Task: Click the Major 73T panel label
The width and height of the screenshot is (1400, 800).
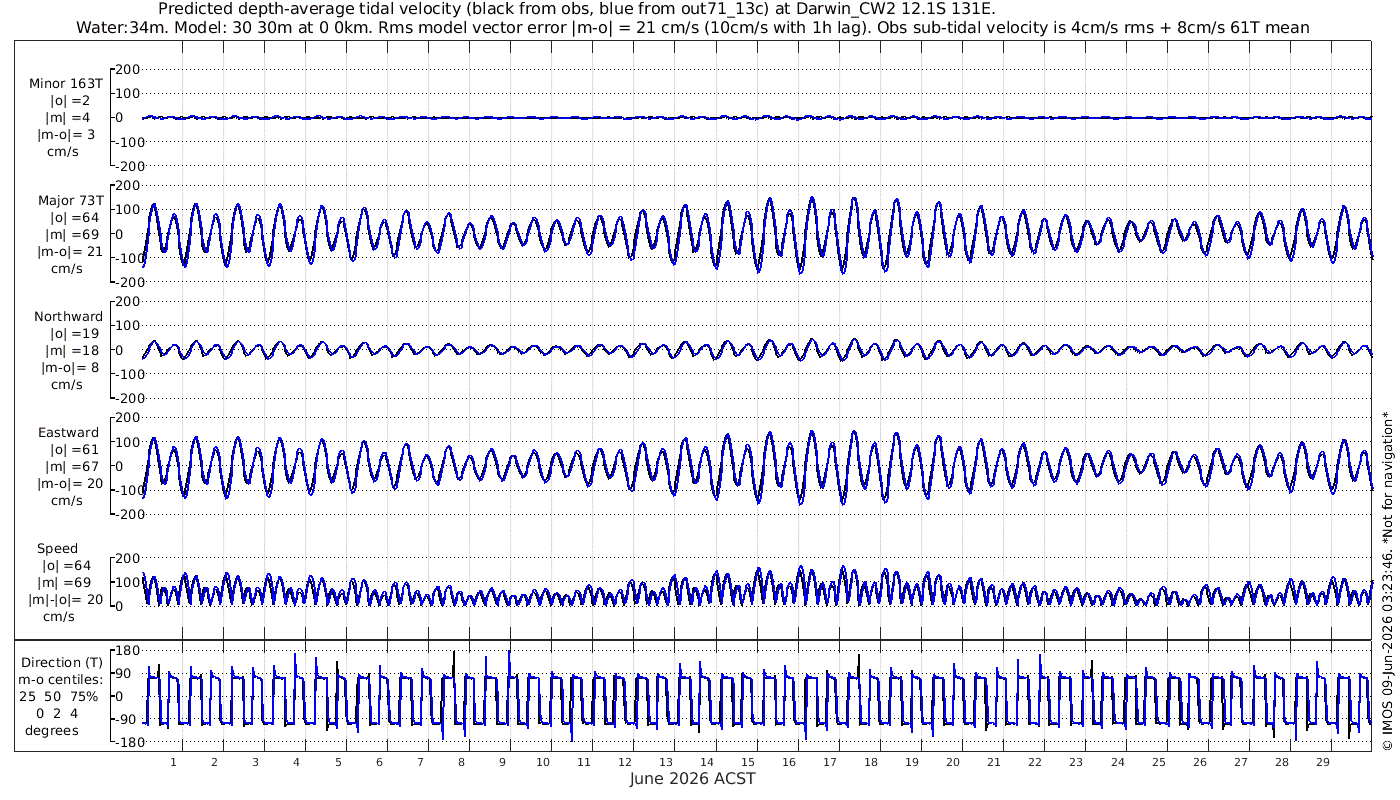Action: tap(70, 200)
